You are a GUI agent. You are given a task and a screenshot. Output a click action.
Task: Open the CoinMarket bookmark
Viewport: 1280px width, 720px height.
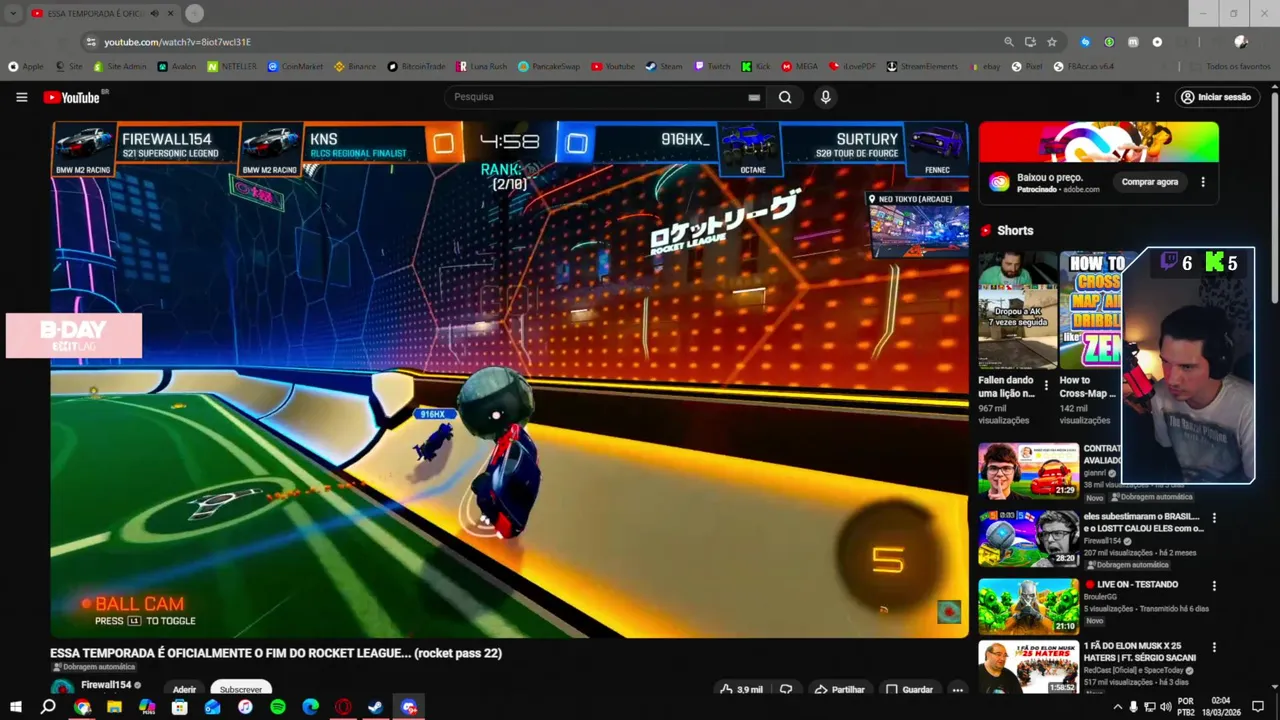point(295,66)
